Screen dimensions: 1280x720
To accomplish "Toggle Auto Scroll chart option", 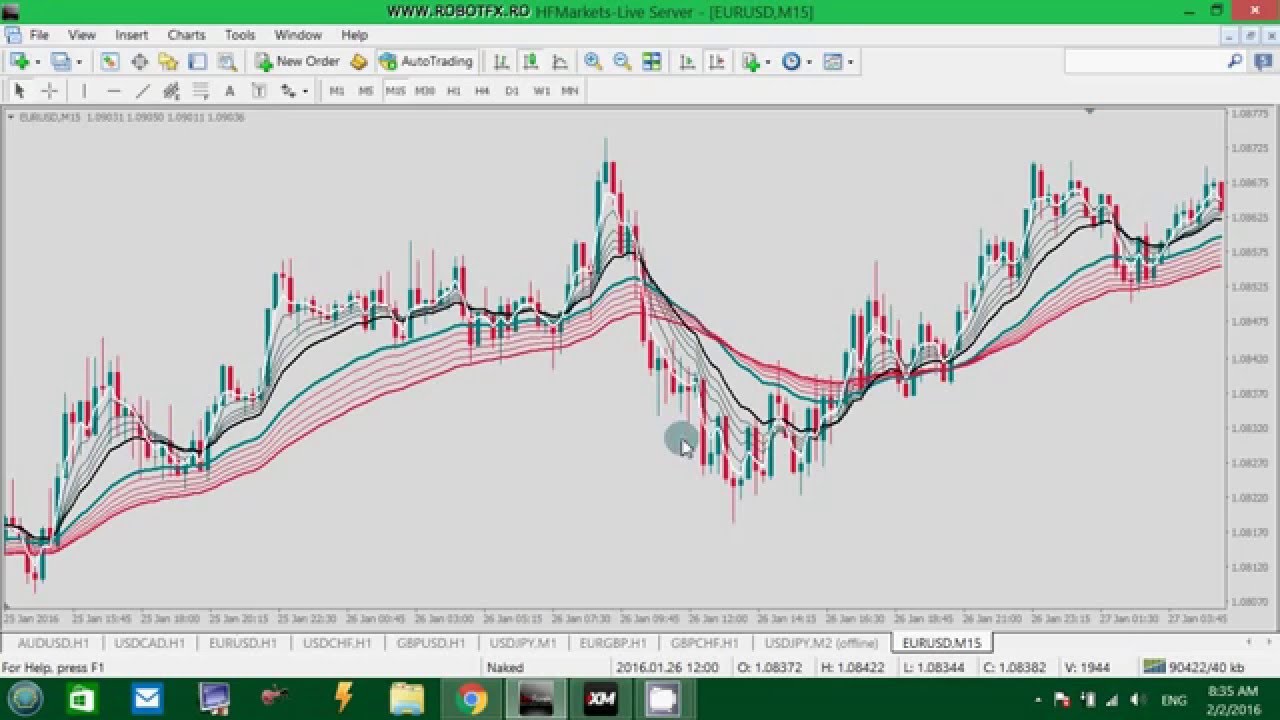I will click(687, 61).
